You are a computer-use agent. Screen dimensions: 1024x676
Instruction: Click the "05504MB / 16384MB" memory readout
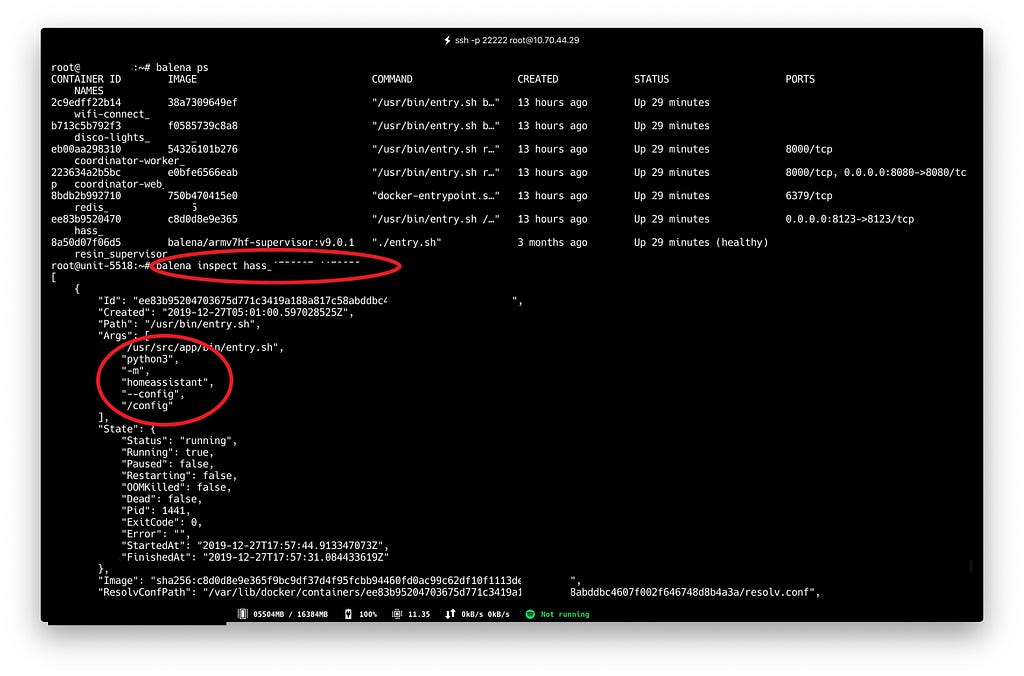[x=291, y=614]
